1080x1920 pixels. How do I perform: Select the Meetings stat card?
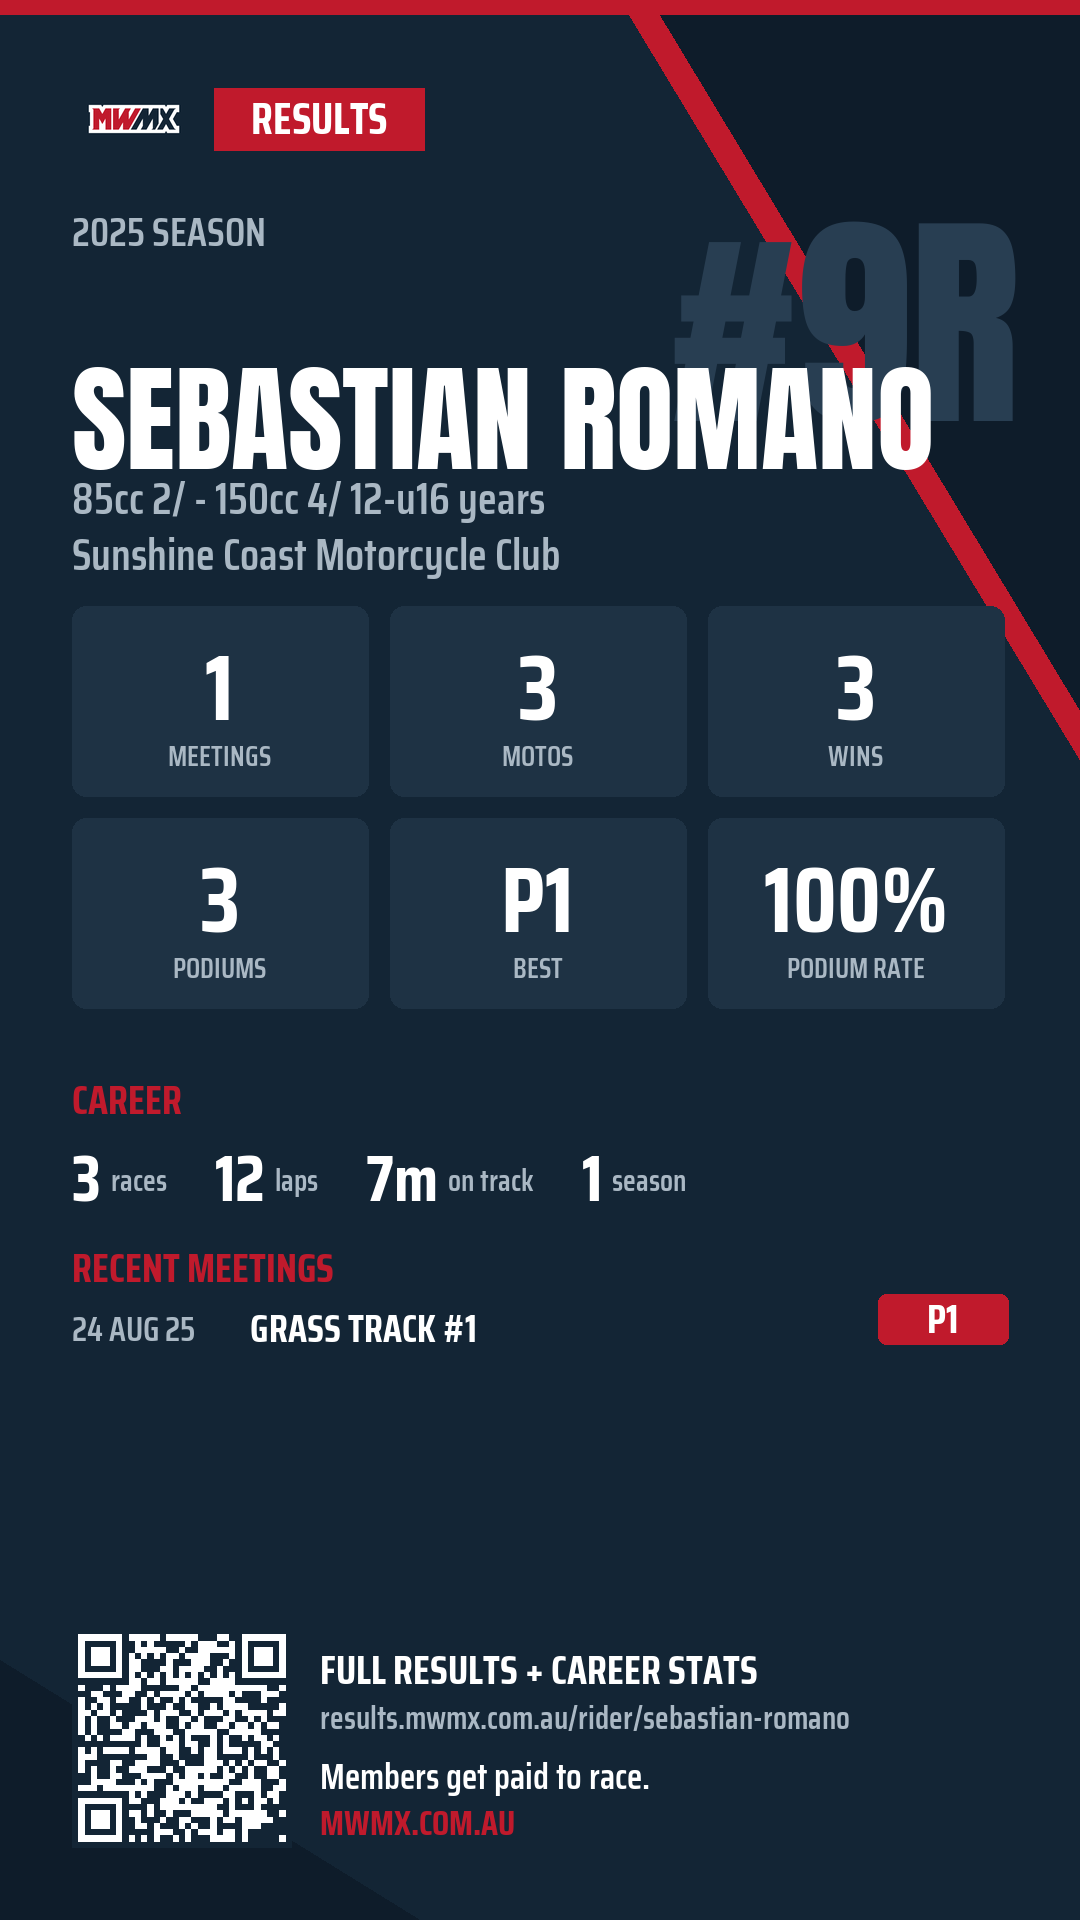(x=220, y=701)
